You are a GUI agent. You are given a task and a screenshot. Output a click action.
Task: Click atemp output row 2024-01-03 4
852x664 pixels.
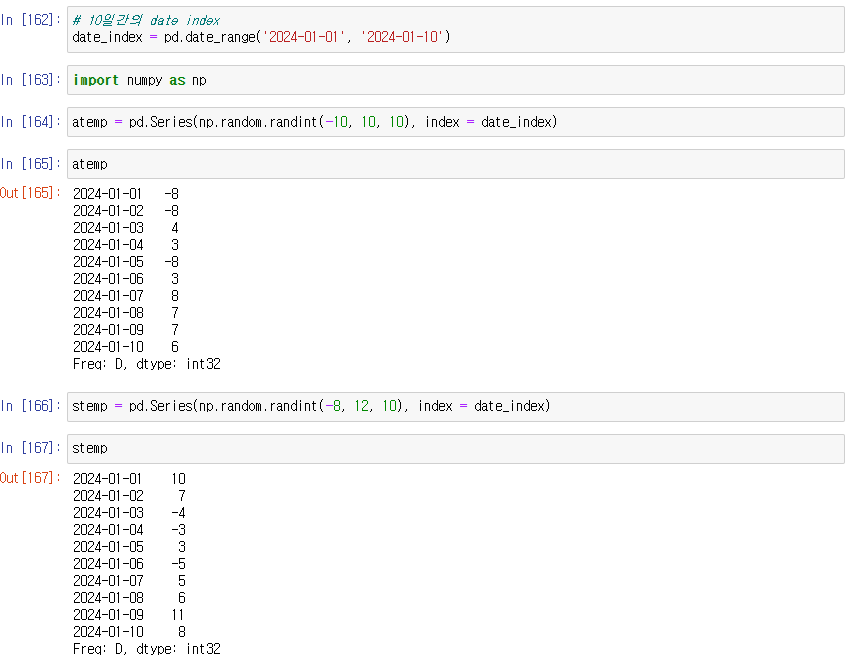pyautogui.click(x=126, y=228)
